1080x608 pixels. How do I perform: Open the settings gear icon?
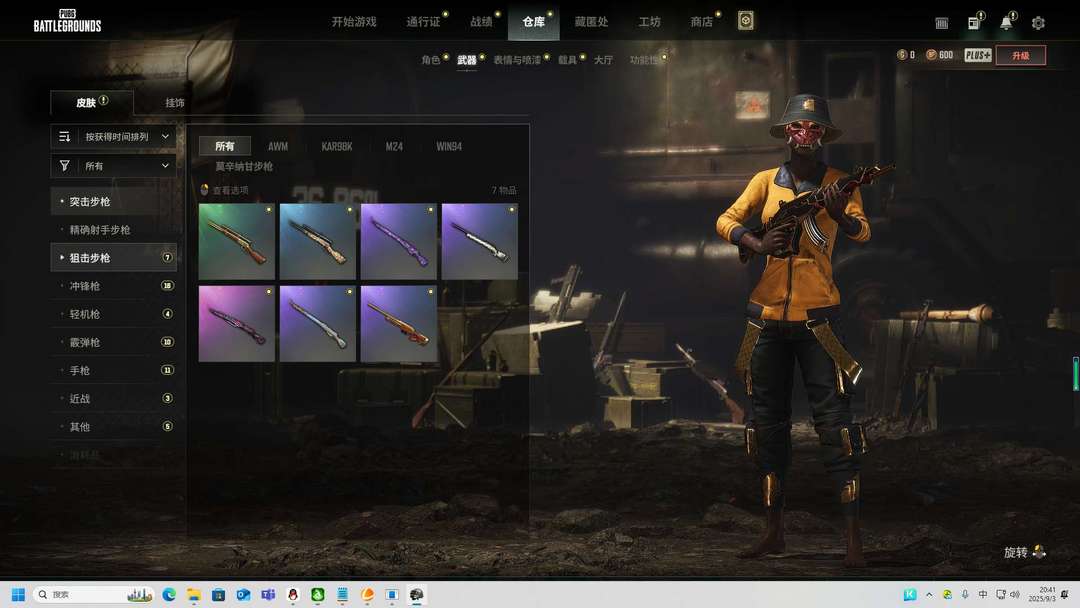click(1038, 23)
